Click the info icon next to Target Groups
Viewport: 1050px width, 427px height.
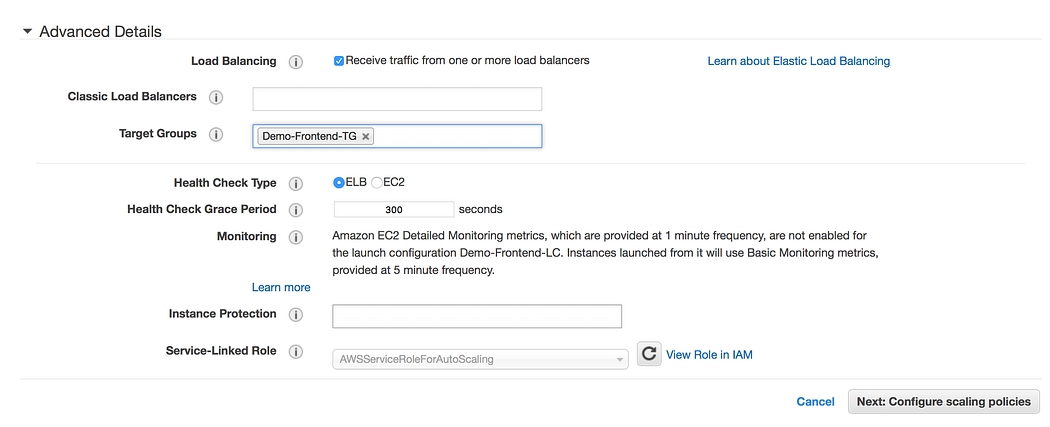[x=216, y=135]
